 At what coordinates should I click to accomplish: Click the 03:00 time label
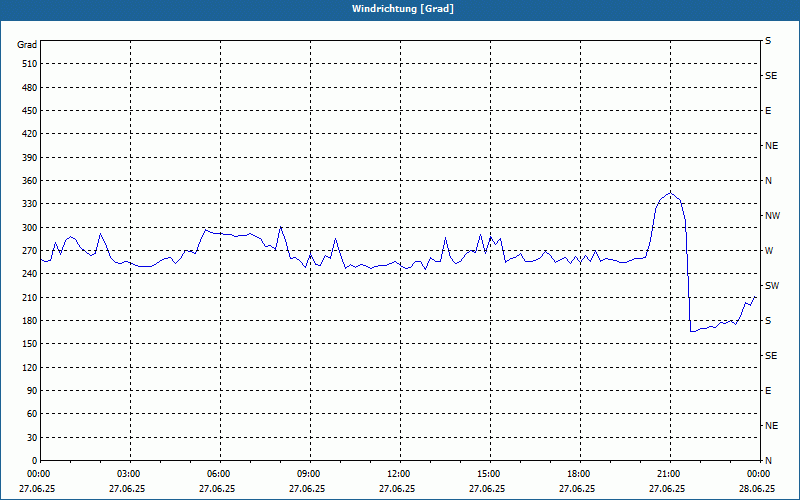(x=129, y=474)
